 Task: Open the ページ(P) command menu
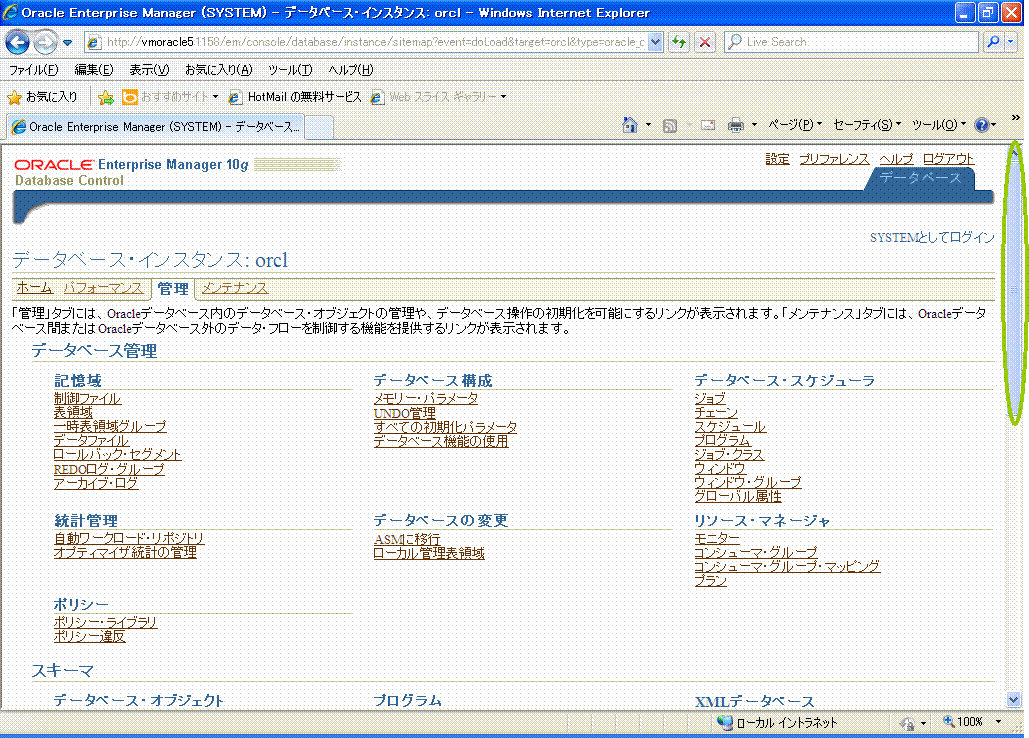coord(795,125)
